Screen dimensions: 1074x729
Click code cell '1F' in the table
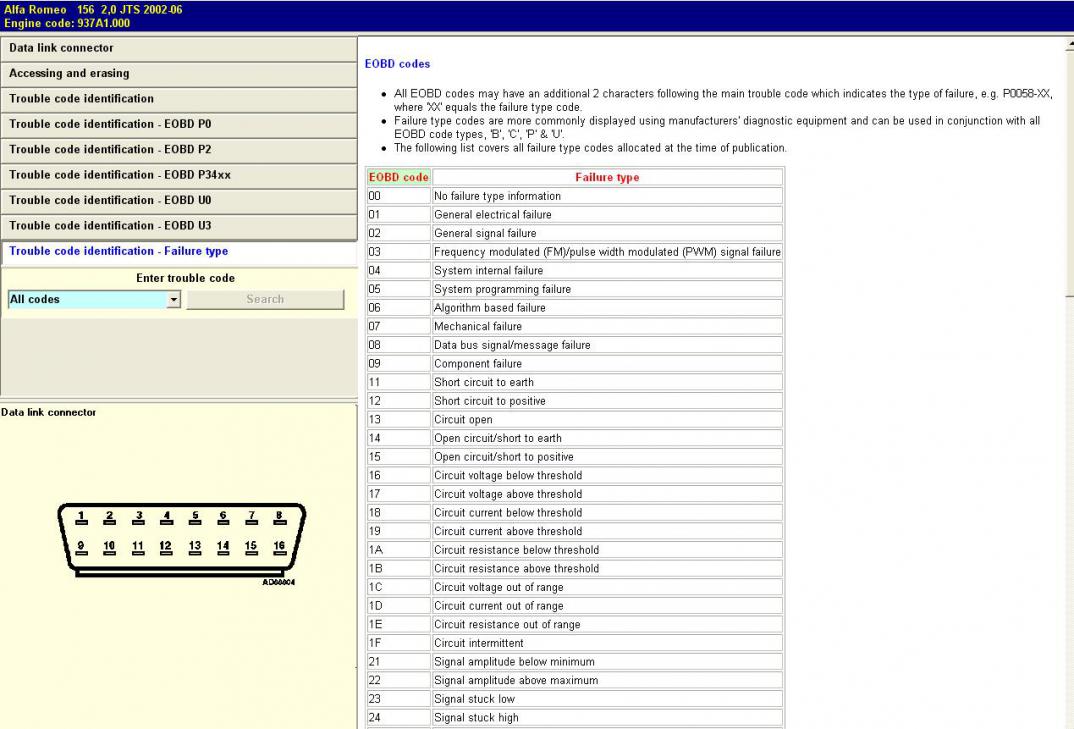click(399, 643)
